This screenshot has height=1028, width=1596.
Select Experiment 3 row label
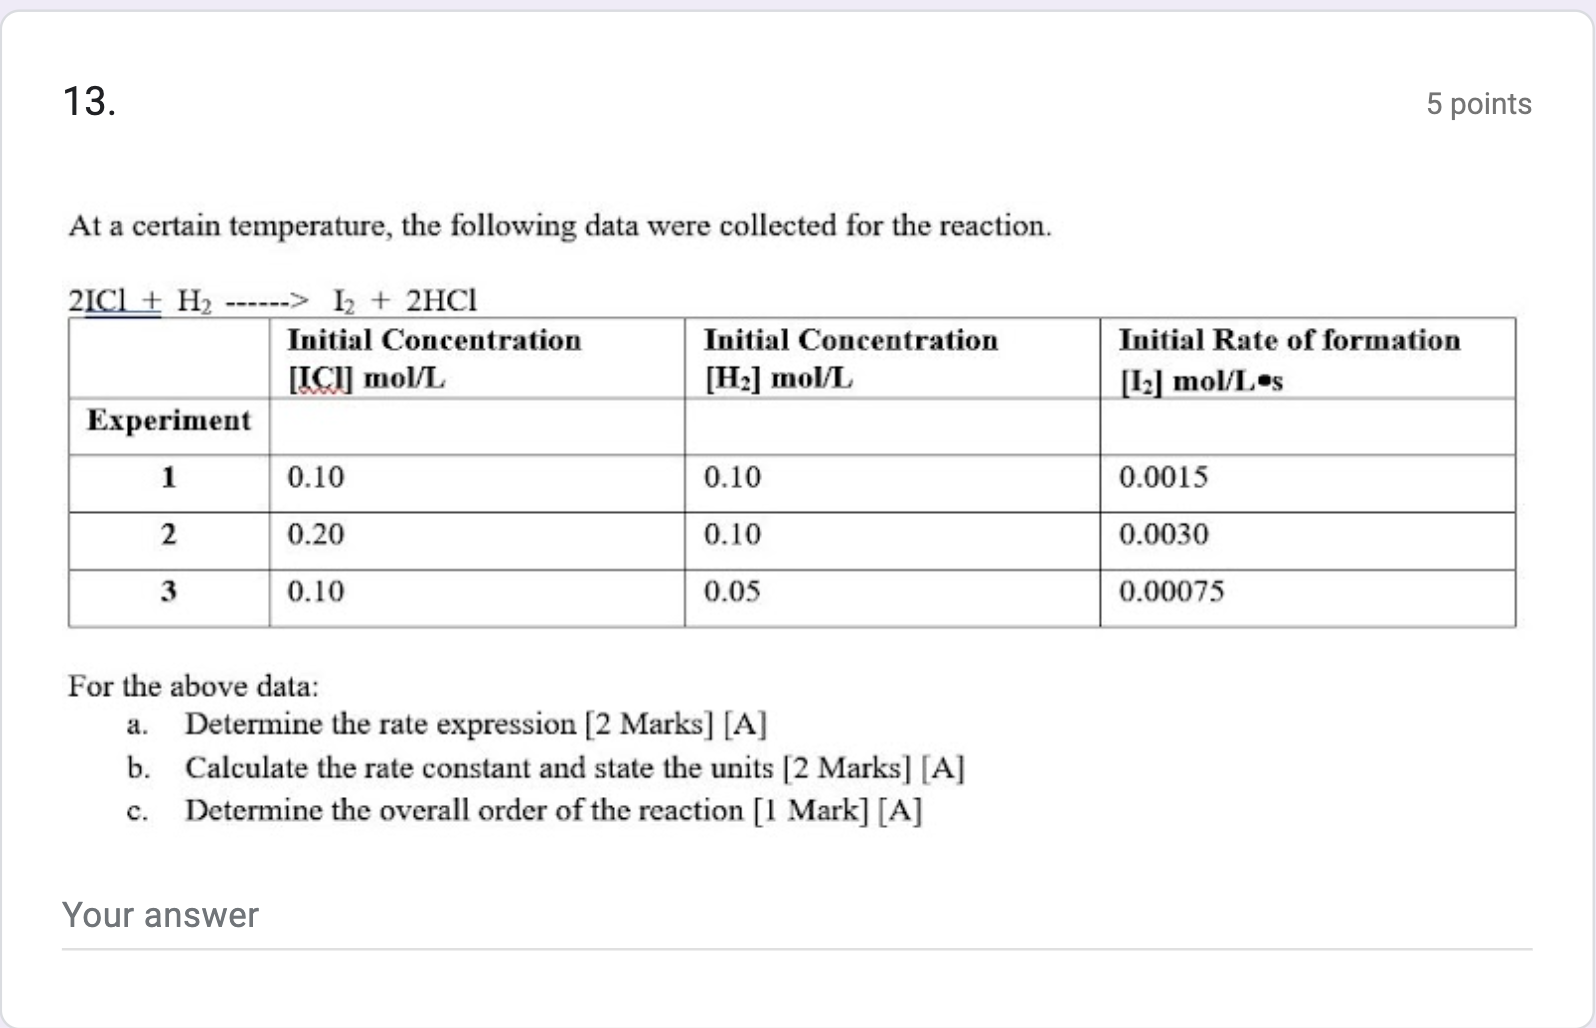(167, 592)
